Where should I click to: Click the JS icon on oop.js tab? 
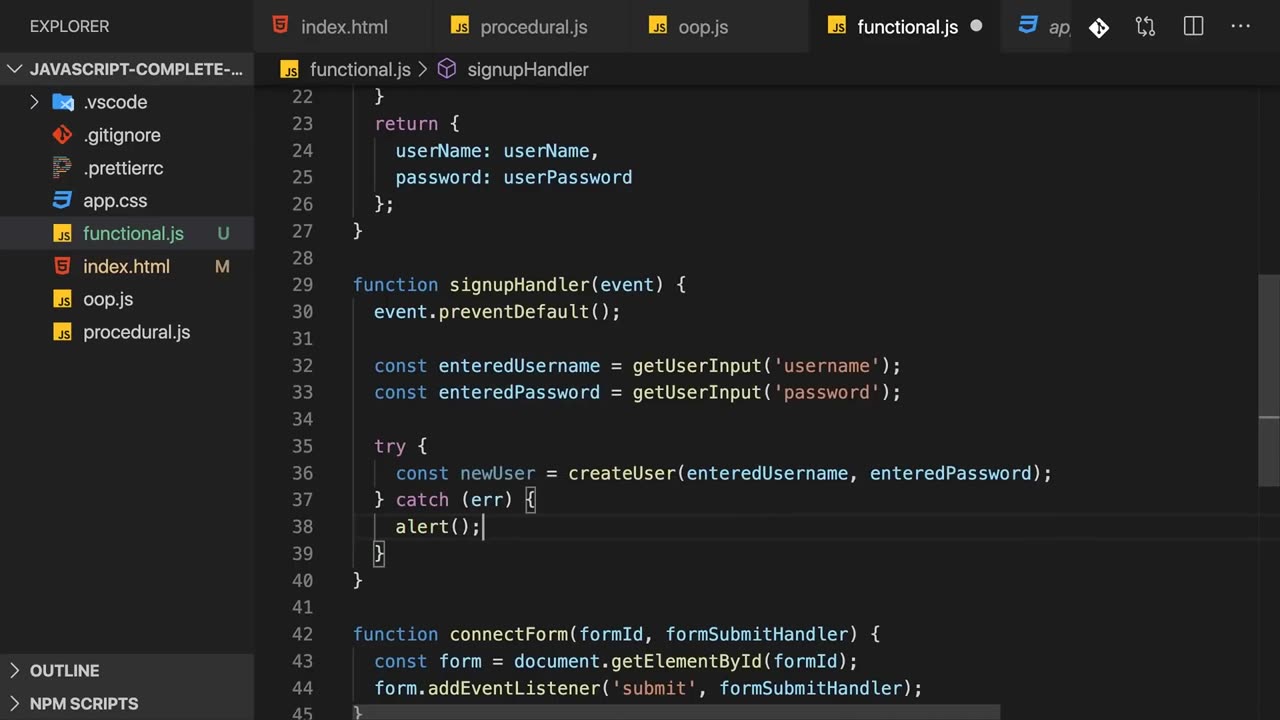point(658,27)
